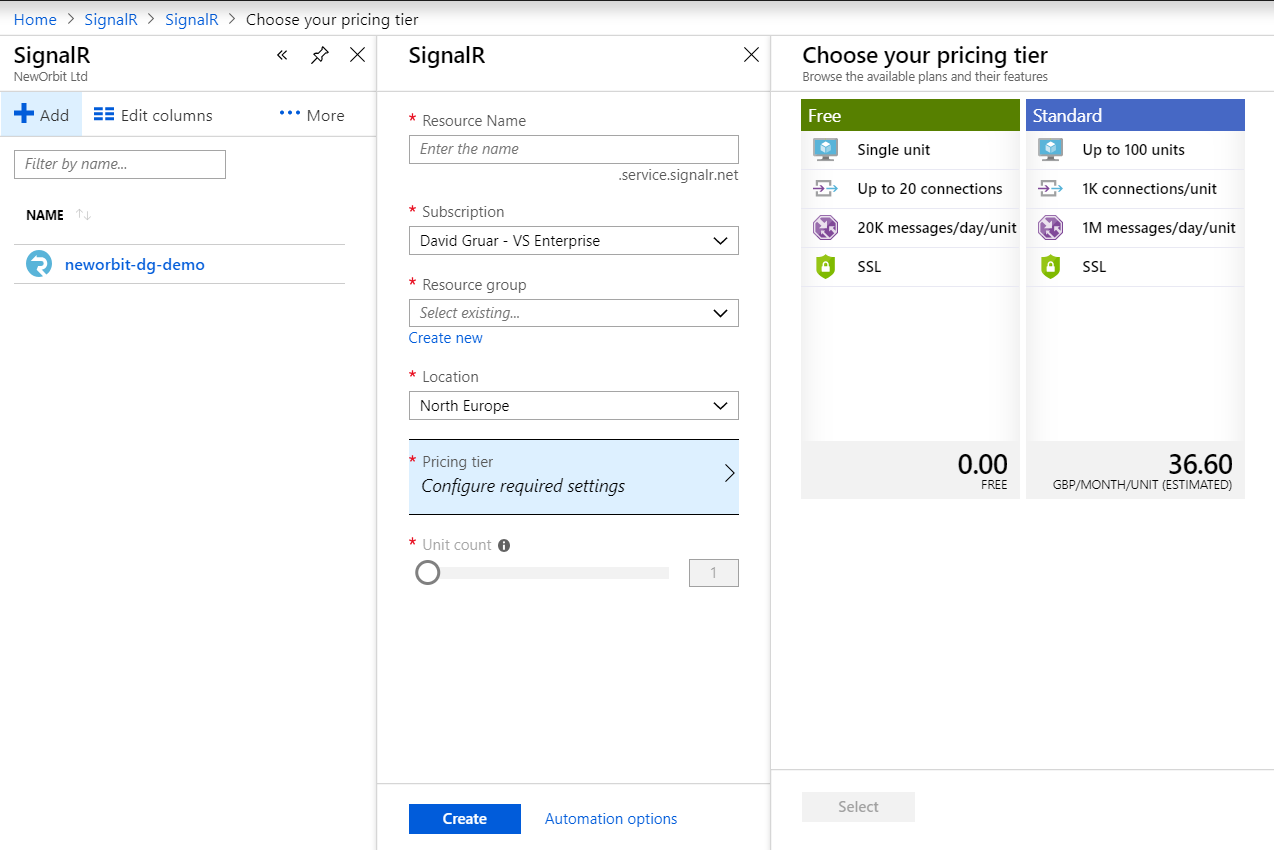Click the neworbit-dg-demo resource icon
Image resolution: width=1274 pixels, height=850 pixels.
[39, 264]
